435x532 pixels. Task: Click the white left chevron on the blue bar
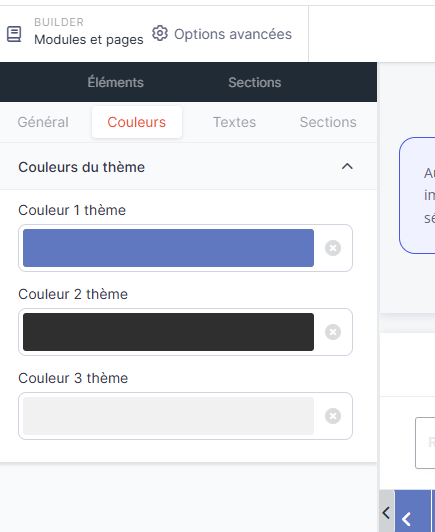(406, 519)
